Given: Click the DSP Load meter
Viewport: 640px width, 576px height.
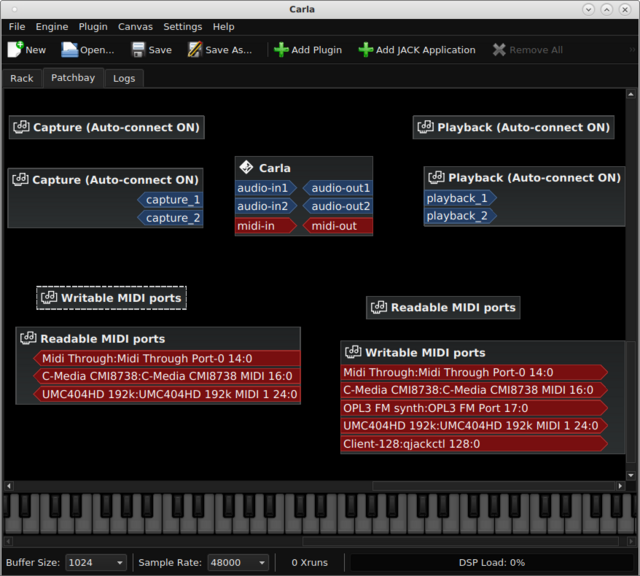Looking at the screenshot, I should coord(492,563).
